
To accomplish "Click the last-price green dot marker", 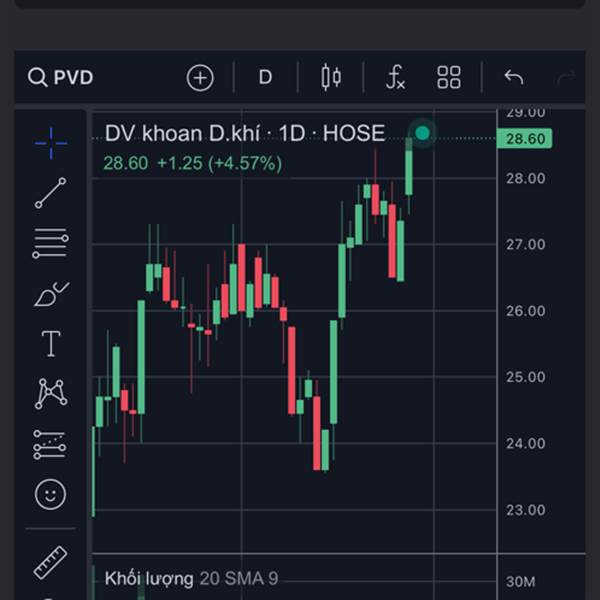I will pos(422,133).
